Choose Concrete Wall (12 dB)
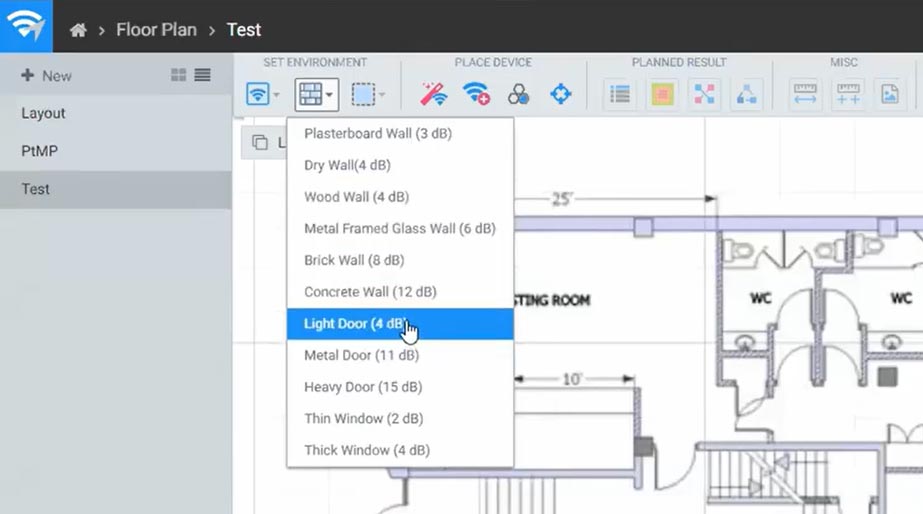 [370, 292]
